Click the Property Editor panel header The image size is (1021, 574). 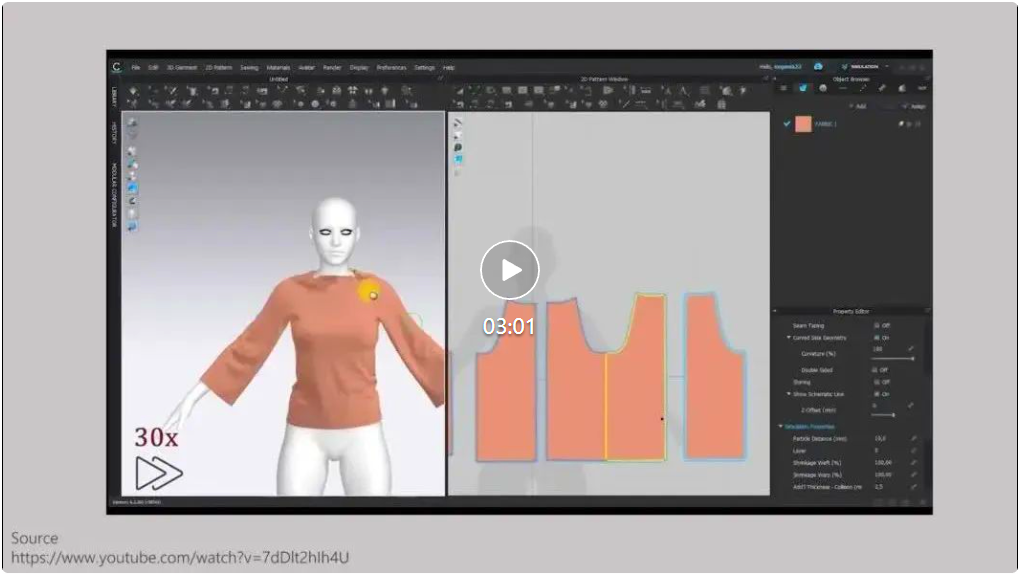click(x=850, y=312)
